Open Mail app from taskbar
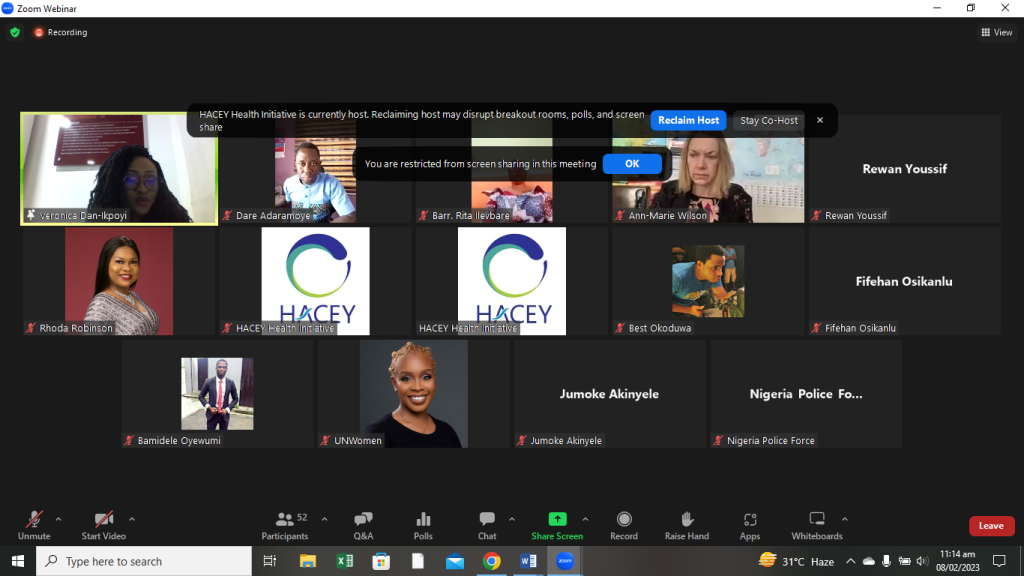1024x576 pixels. coord(455,561)
